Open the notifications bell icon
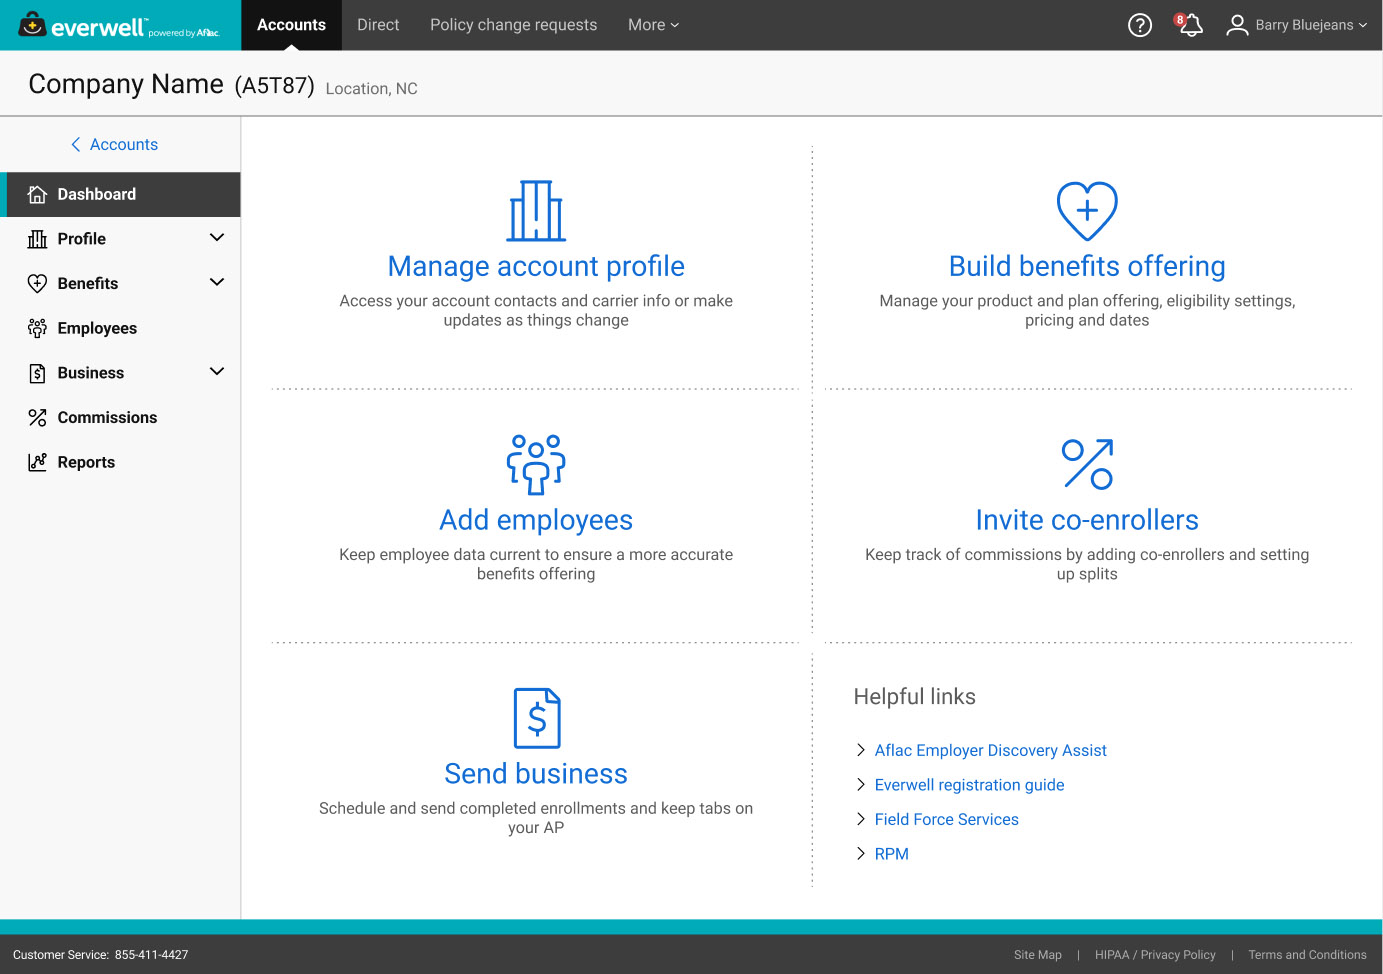The image size is (1383, 974). point(1189,25)
